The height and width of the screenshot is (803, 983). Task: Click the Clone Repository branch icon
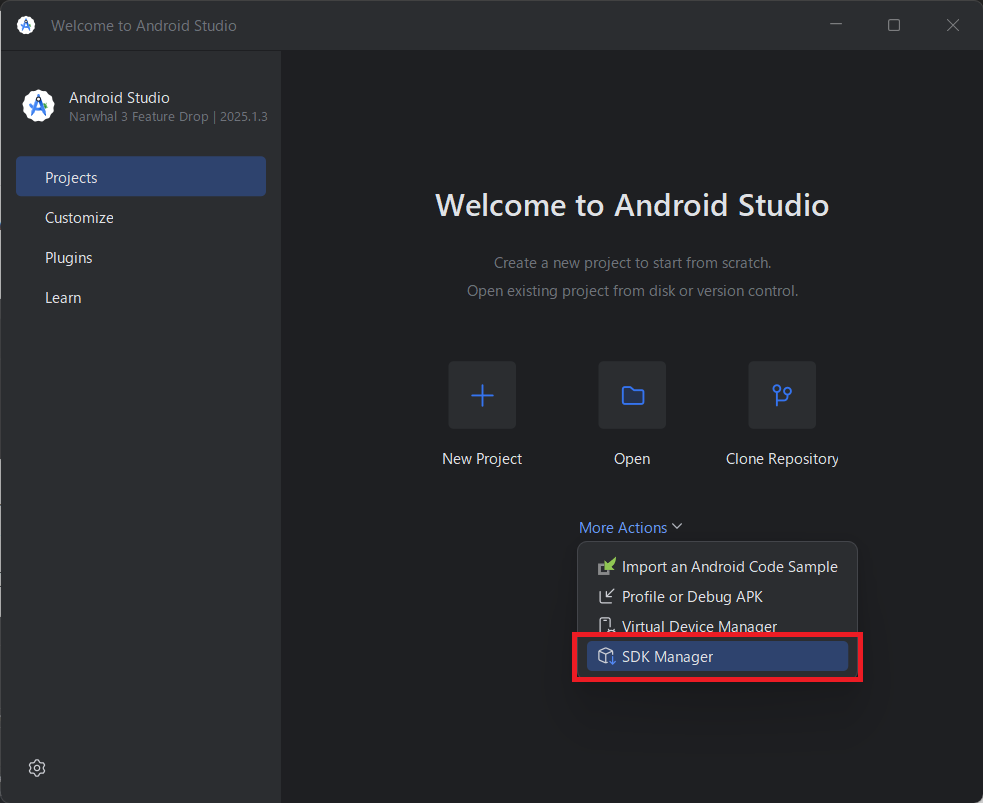tap(782, 395)
